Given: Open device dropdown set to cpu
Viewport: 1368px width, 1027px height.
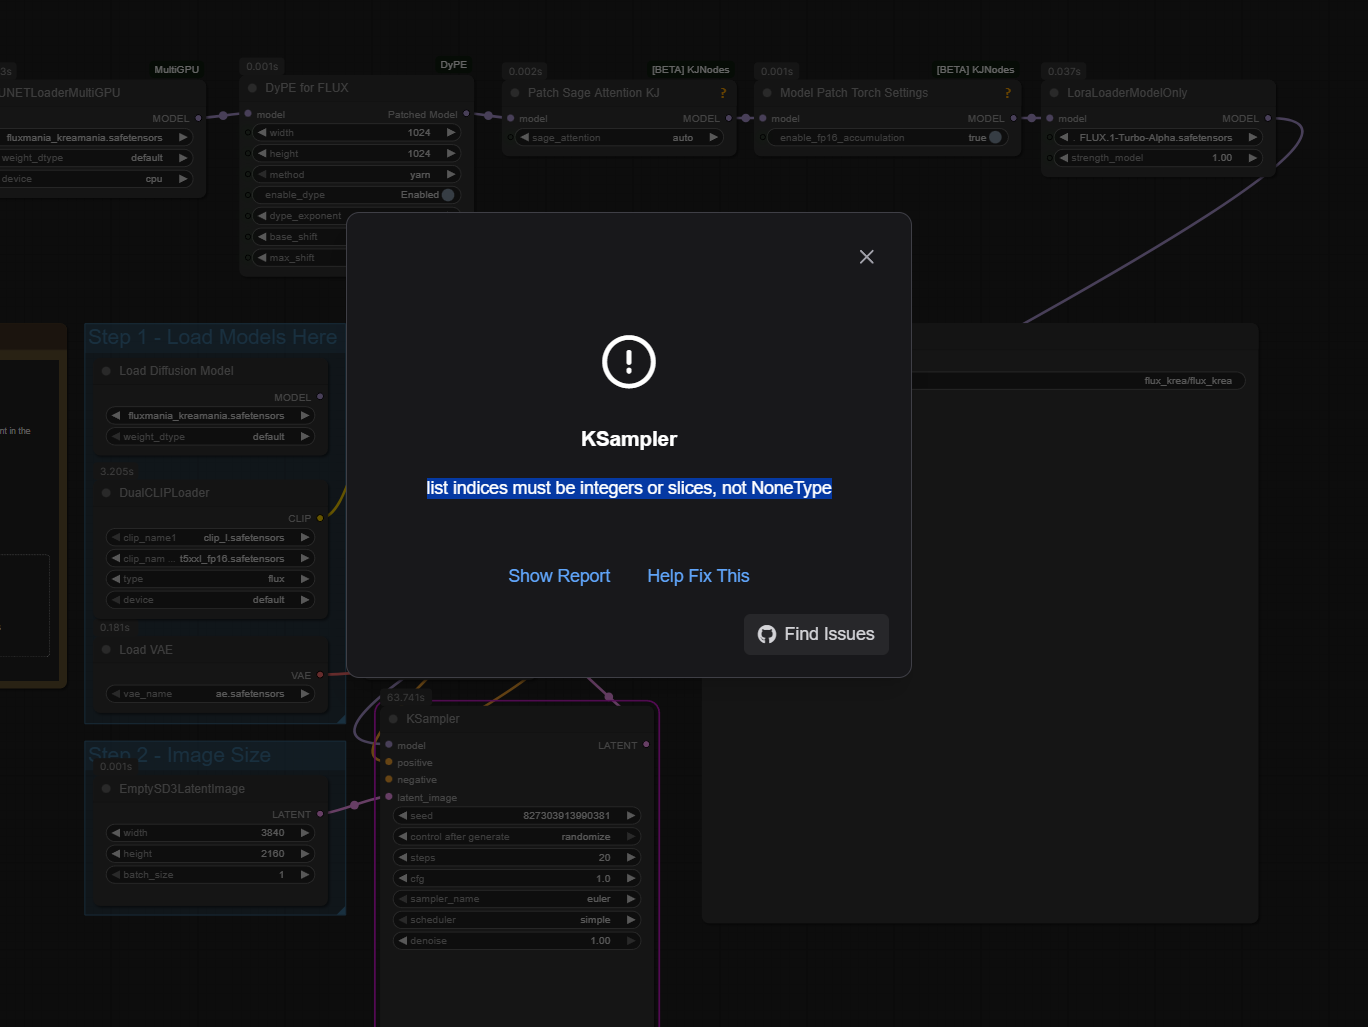Looking at the screenshot, I should click(96, 179).
